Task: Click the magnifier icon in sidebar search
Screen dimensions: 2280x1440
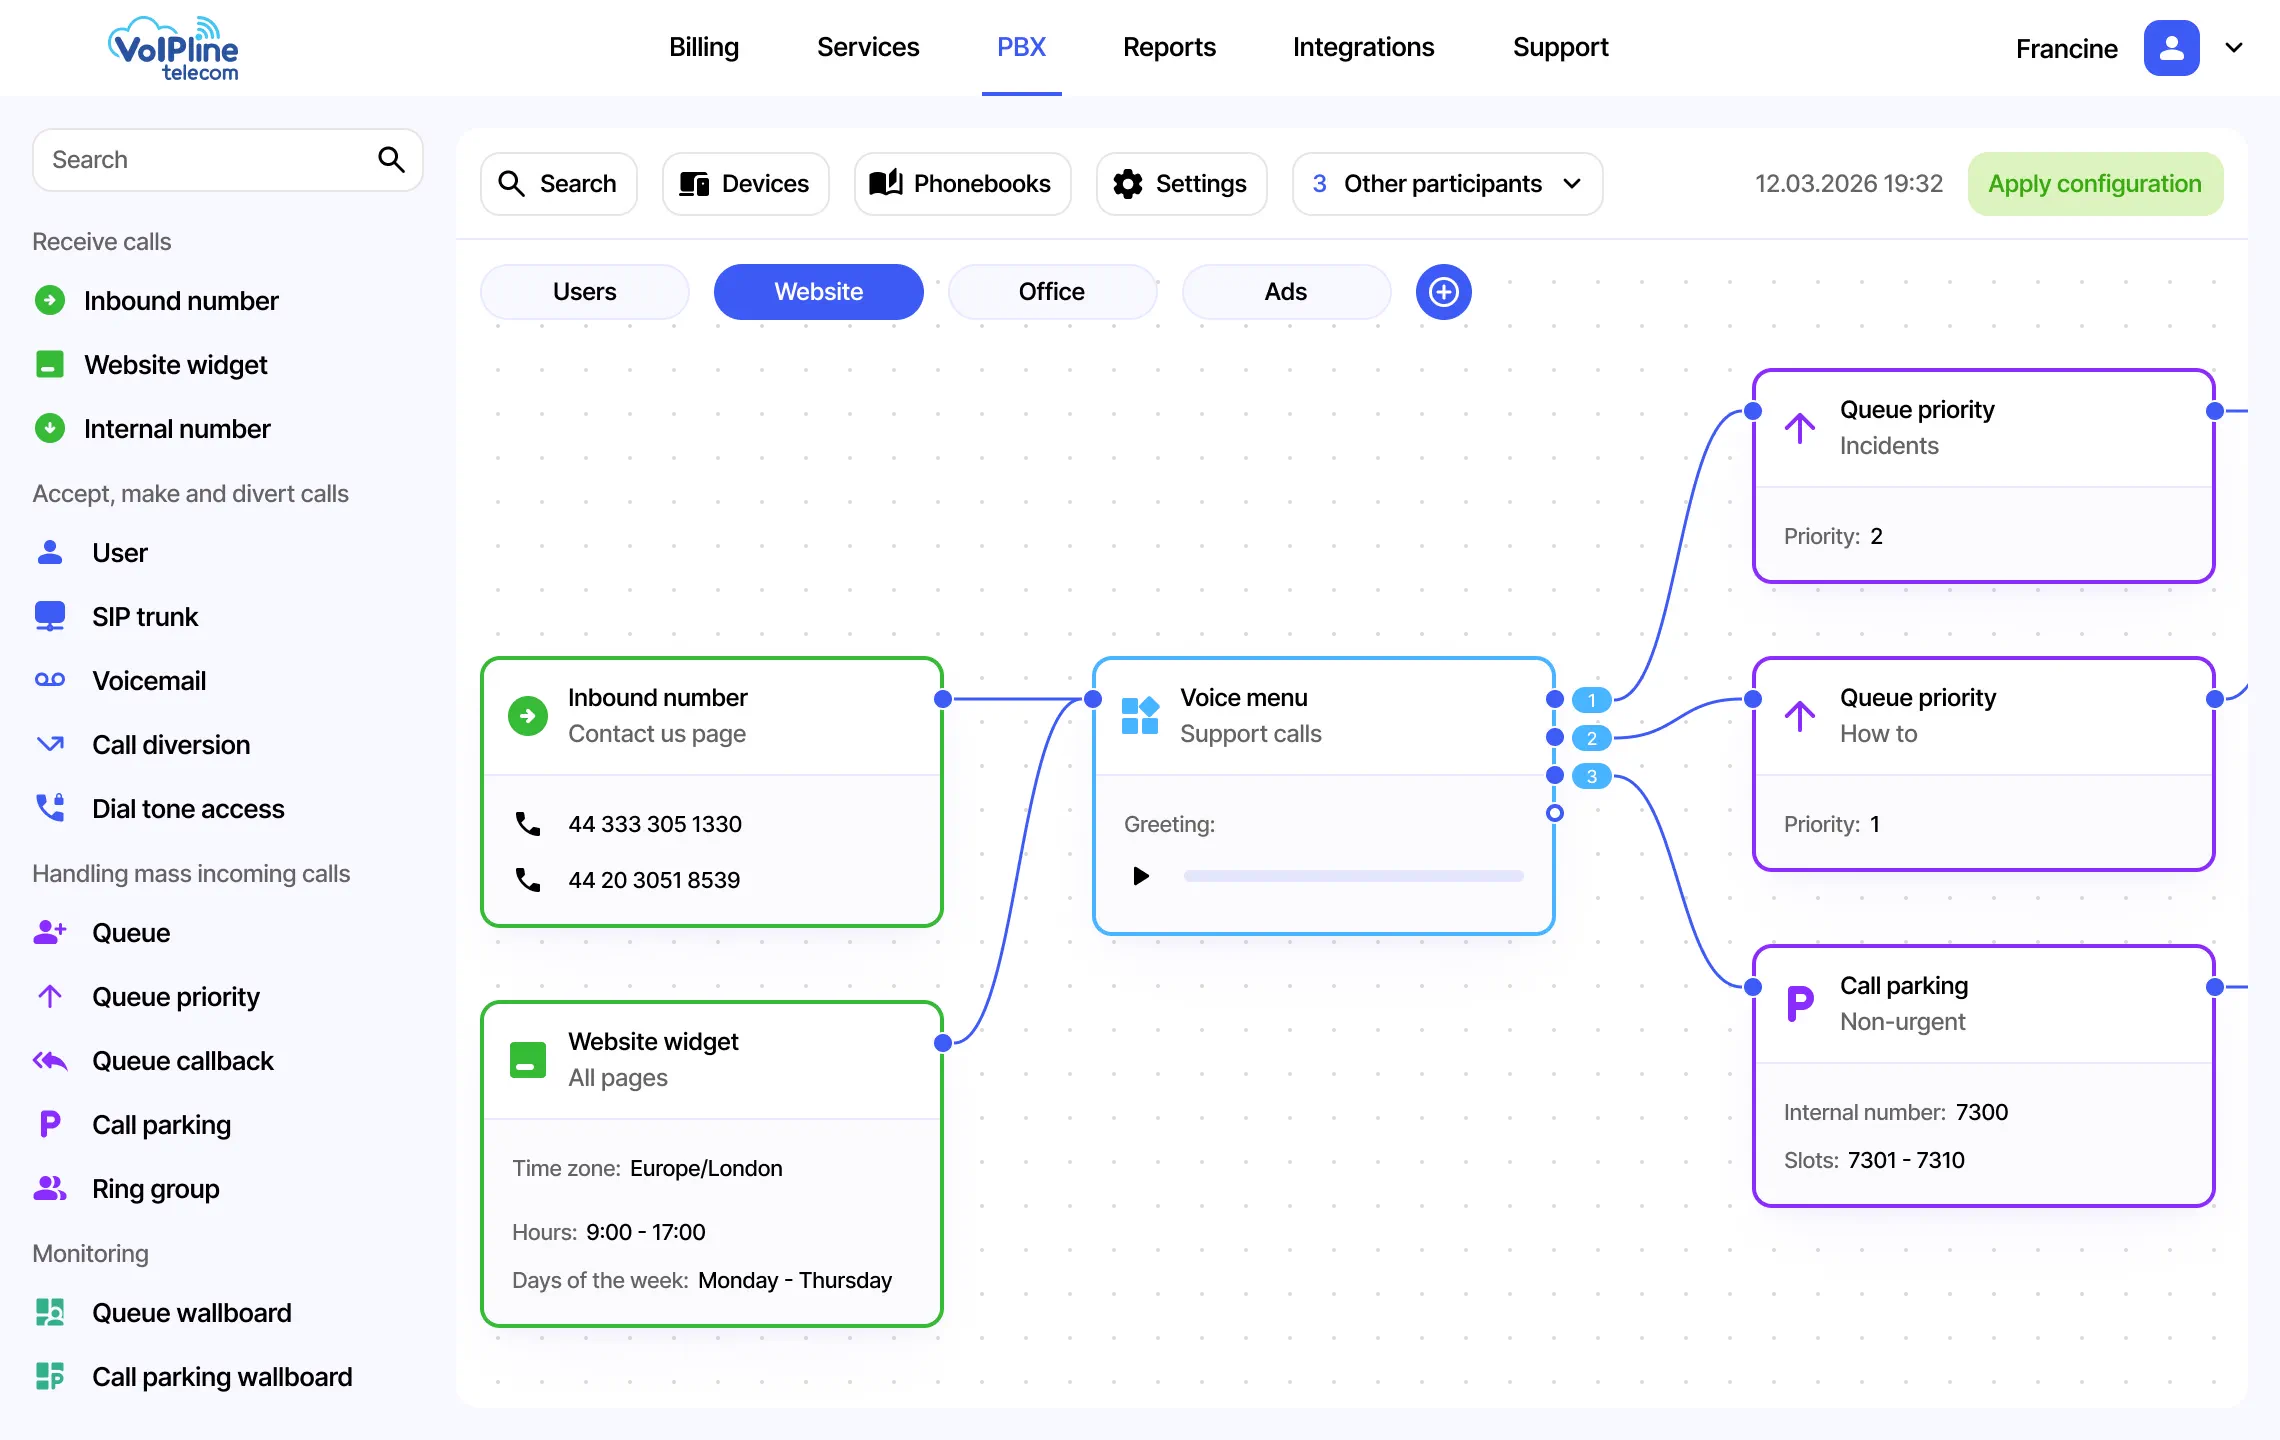Action: tap(391, 159)
